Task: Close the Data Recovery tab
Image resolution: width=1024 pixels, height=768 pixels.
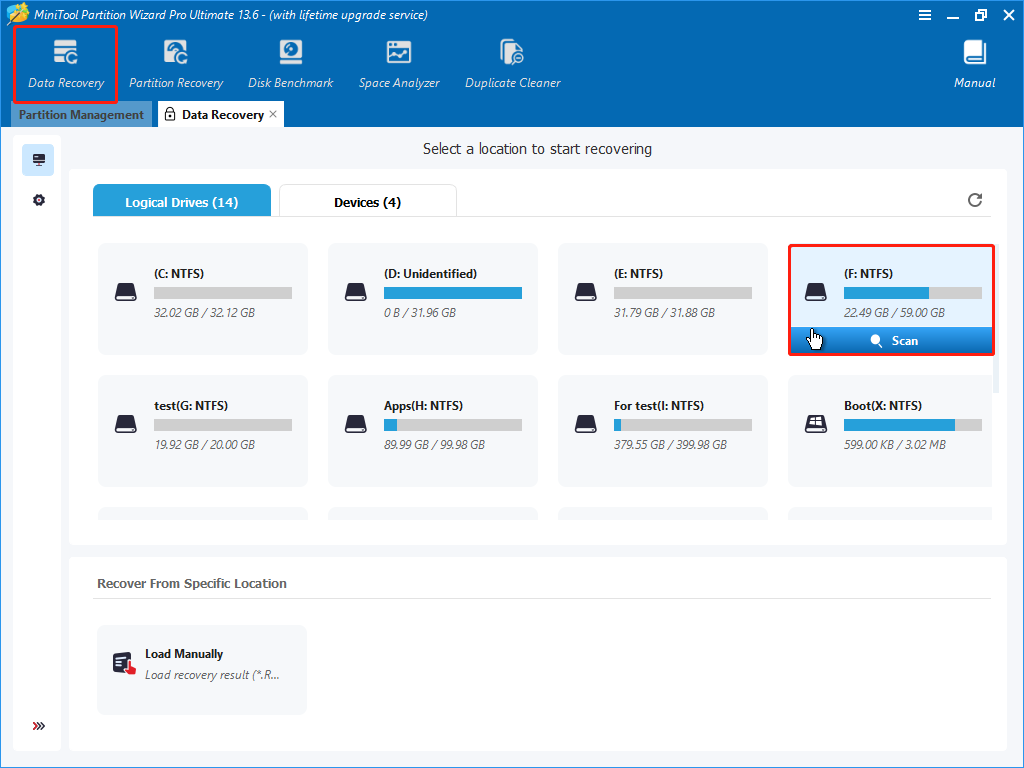Action: tap(273, 114)
